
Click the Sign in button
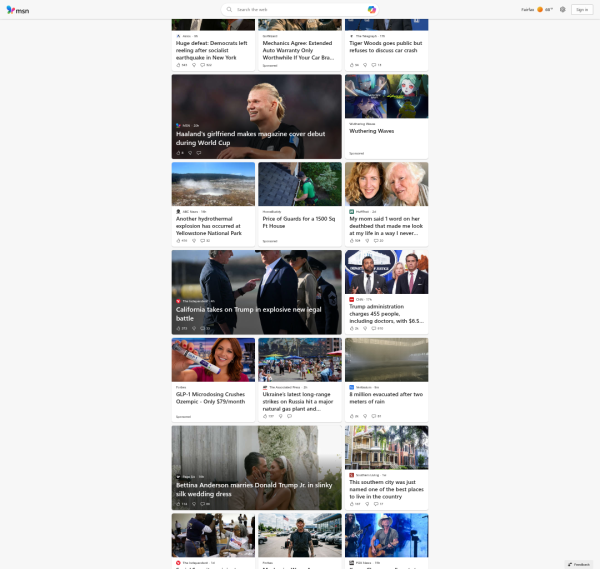tap(582, 10)
